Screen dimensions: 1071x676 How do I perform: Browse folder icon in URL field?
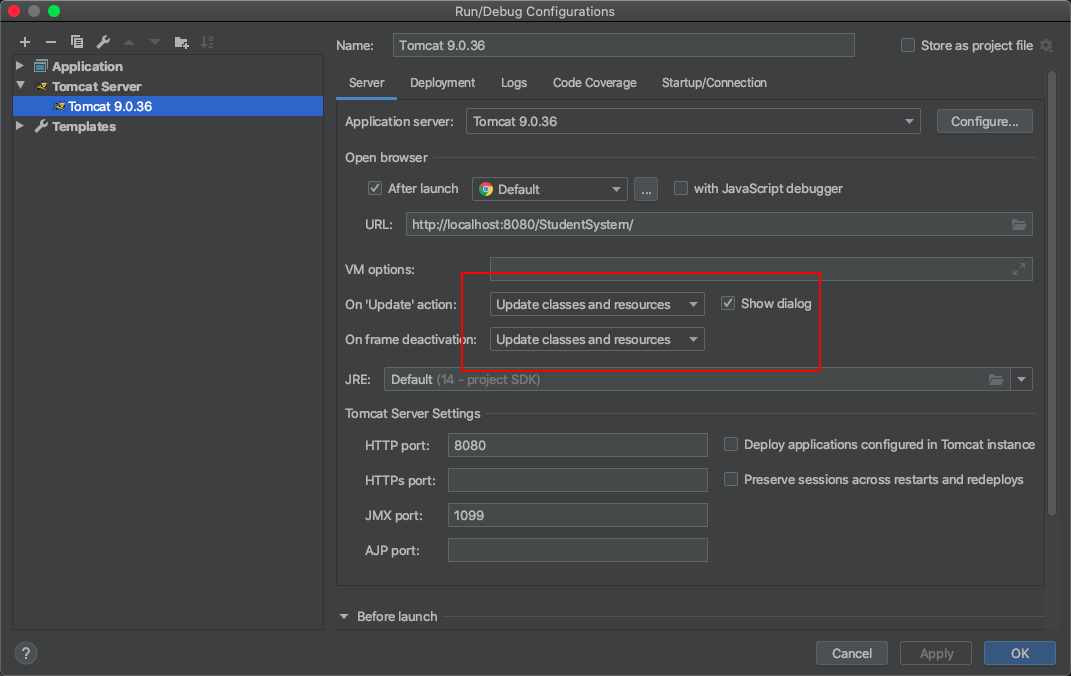coord(1018,225)
